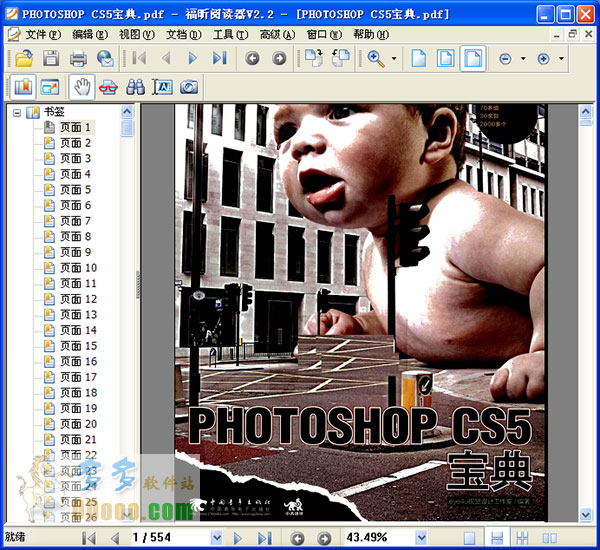Open the 工具(T) menu
The image size is (600, 550).
[x=230, y=35]
